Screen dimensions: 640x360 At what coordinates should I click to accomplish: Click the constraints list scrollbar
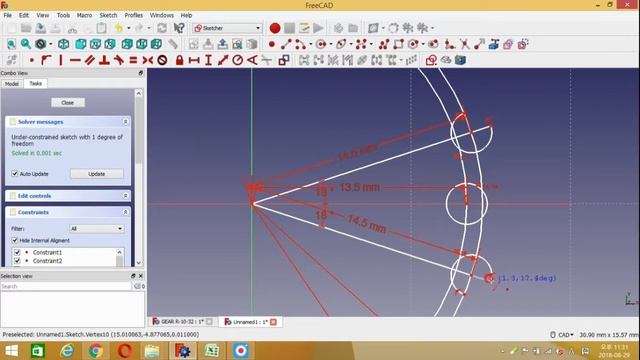[x=120, y=258]
